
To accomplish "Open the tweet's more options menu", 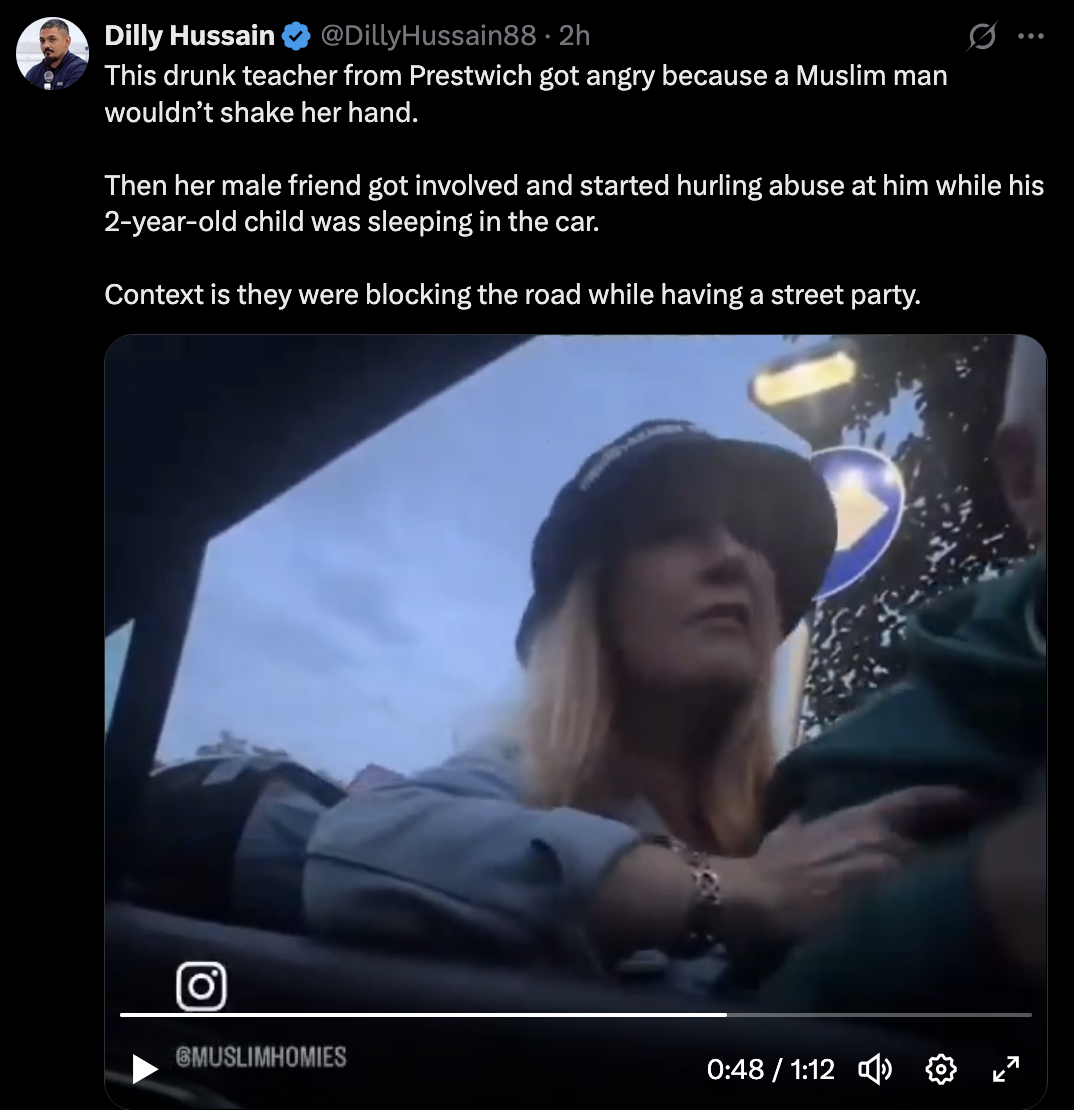I will [x=1030, y=36].
